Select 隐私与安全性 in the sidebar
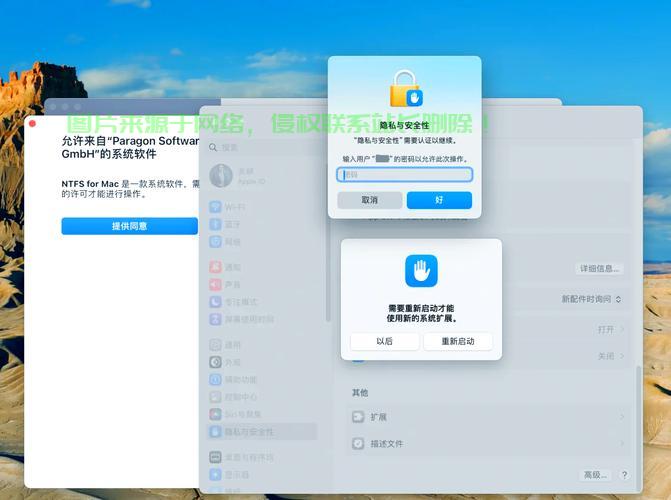The image size is (671, 500). point(262,432)
